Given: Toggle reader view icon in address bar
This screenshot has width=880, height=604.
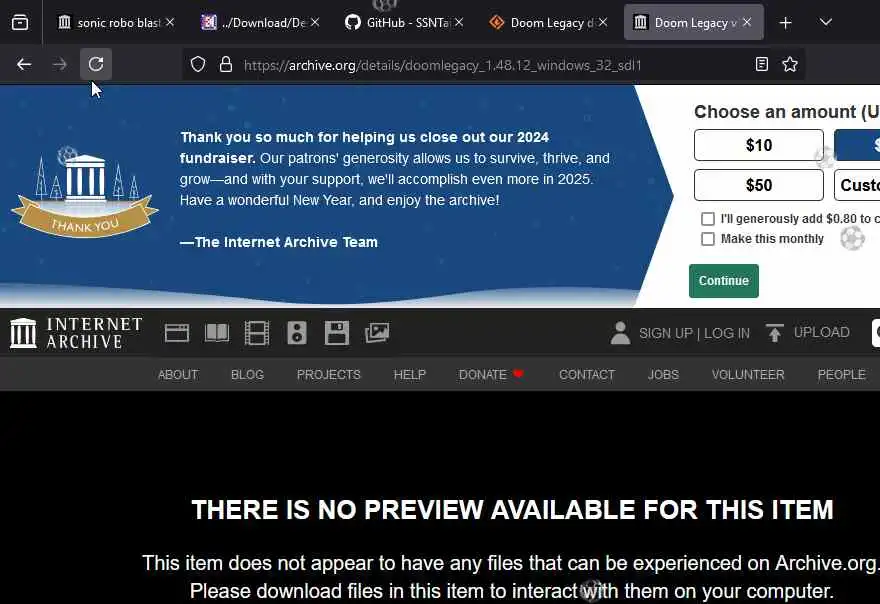Looking at the screenshot, I should (x=762, y=65).
